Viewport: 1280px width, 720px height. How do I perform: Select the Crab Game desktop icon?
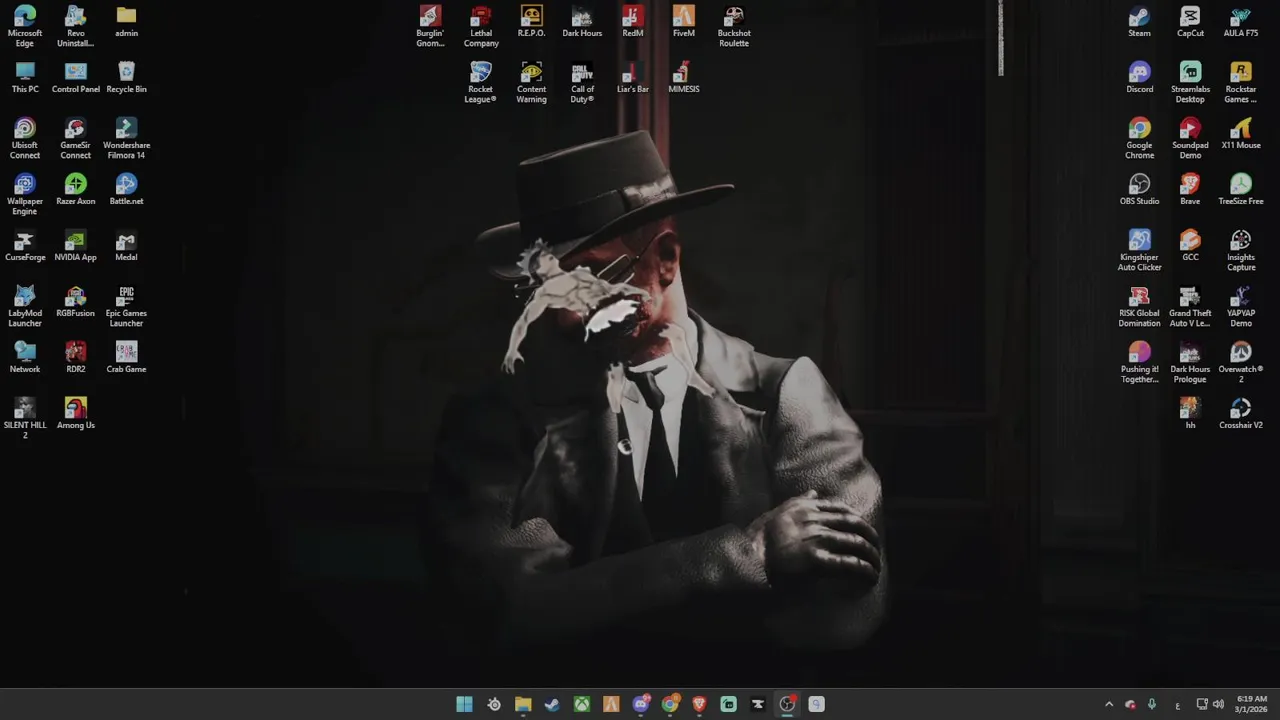(126, 357)
